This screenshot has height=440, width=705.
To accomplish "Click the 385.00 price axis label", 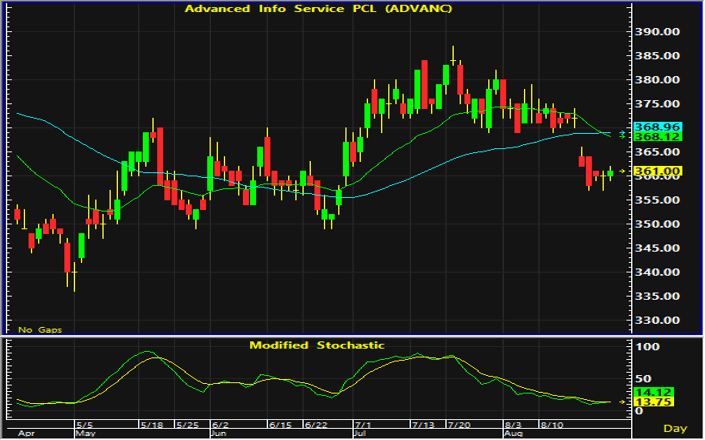I will pos(657,56).
